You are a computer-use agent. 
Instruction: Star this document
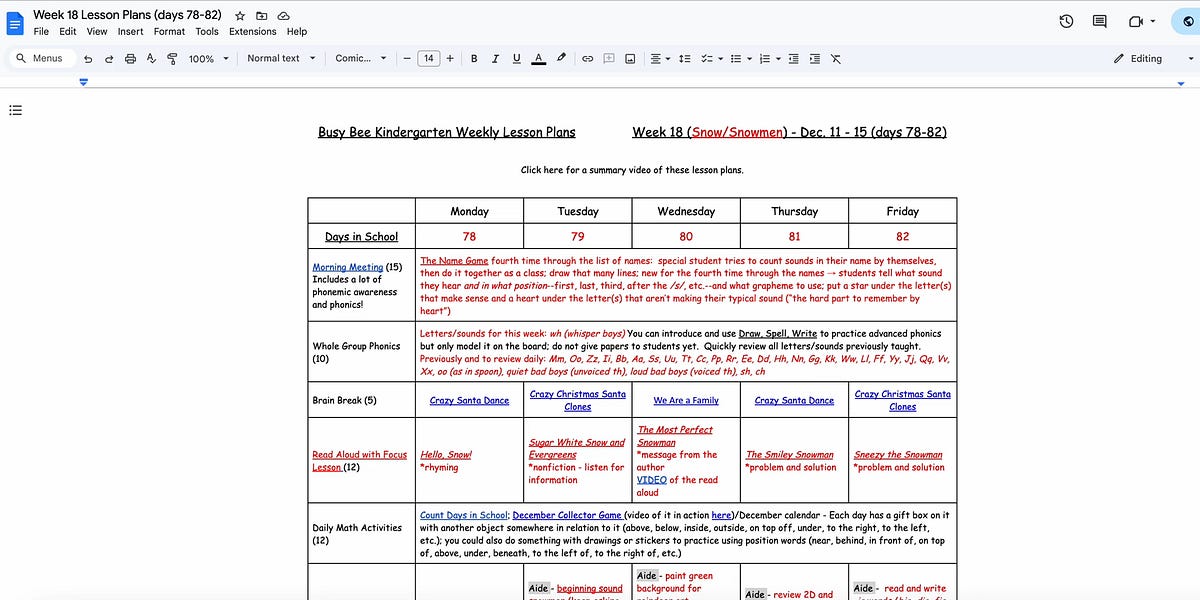point(238,16)
